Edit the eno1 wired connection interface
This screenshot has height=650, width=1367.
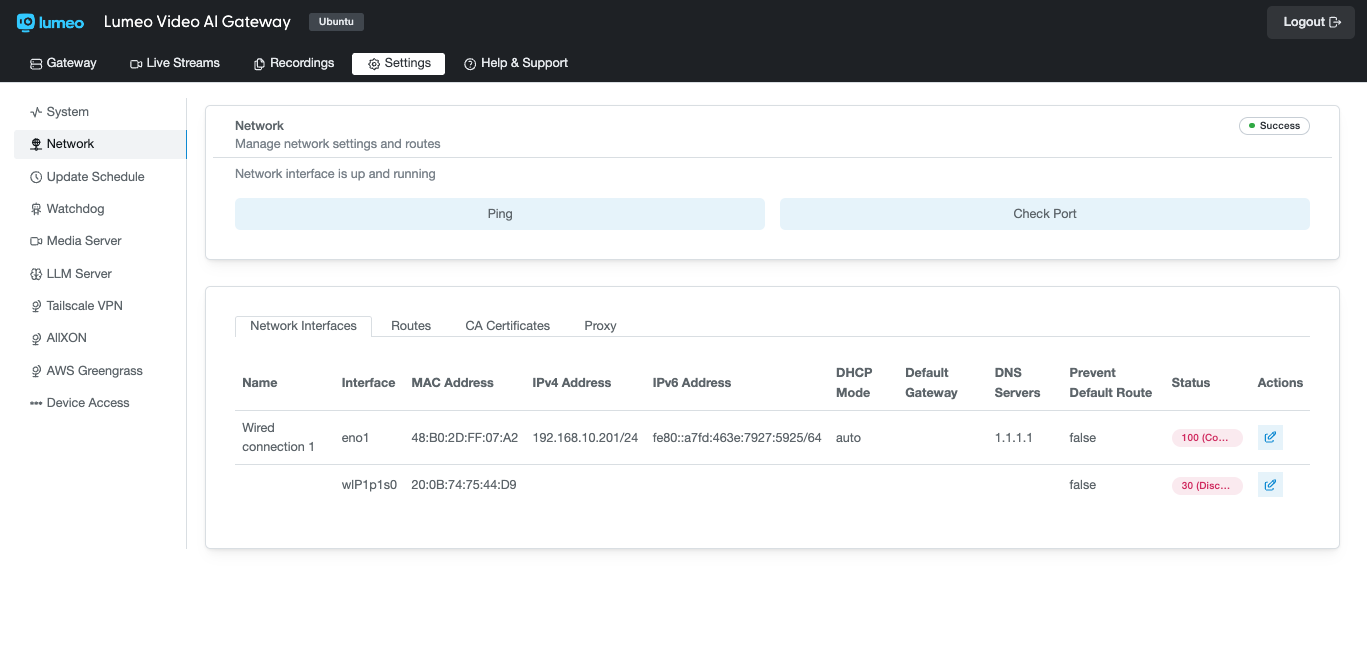pos(1270,437)
